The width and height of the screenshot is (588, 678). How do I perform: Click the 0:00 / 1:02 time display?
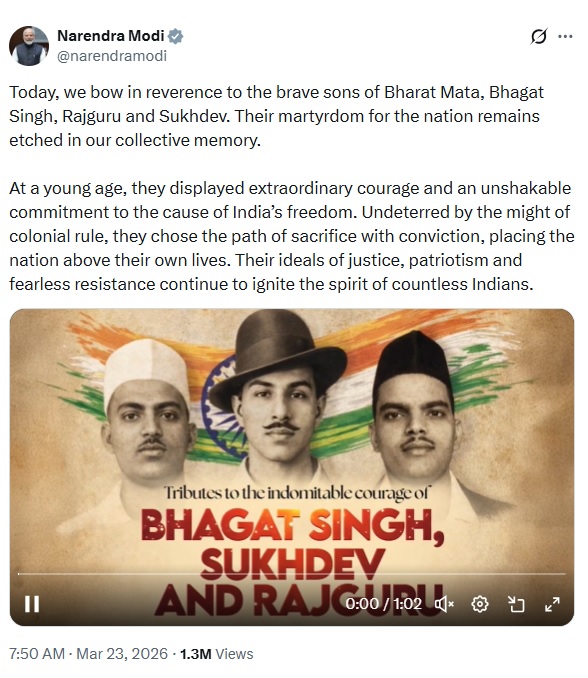(383, 604)
